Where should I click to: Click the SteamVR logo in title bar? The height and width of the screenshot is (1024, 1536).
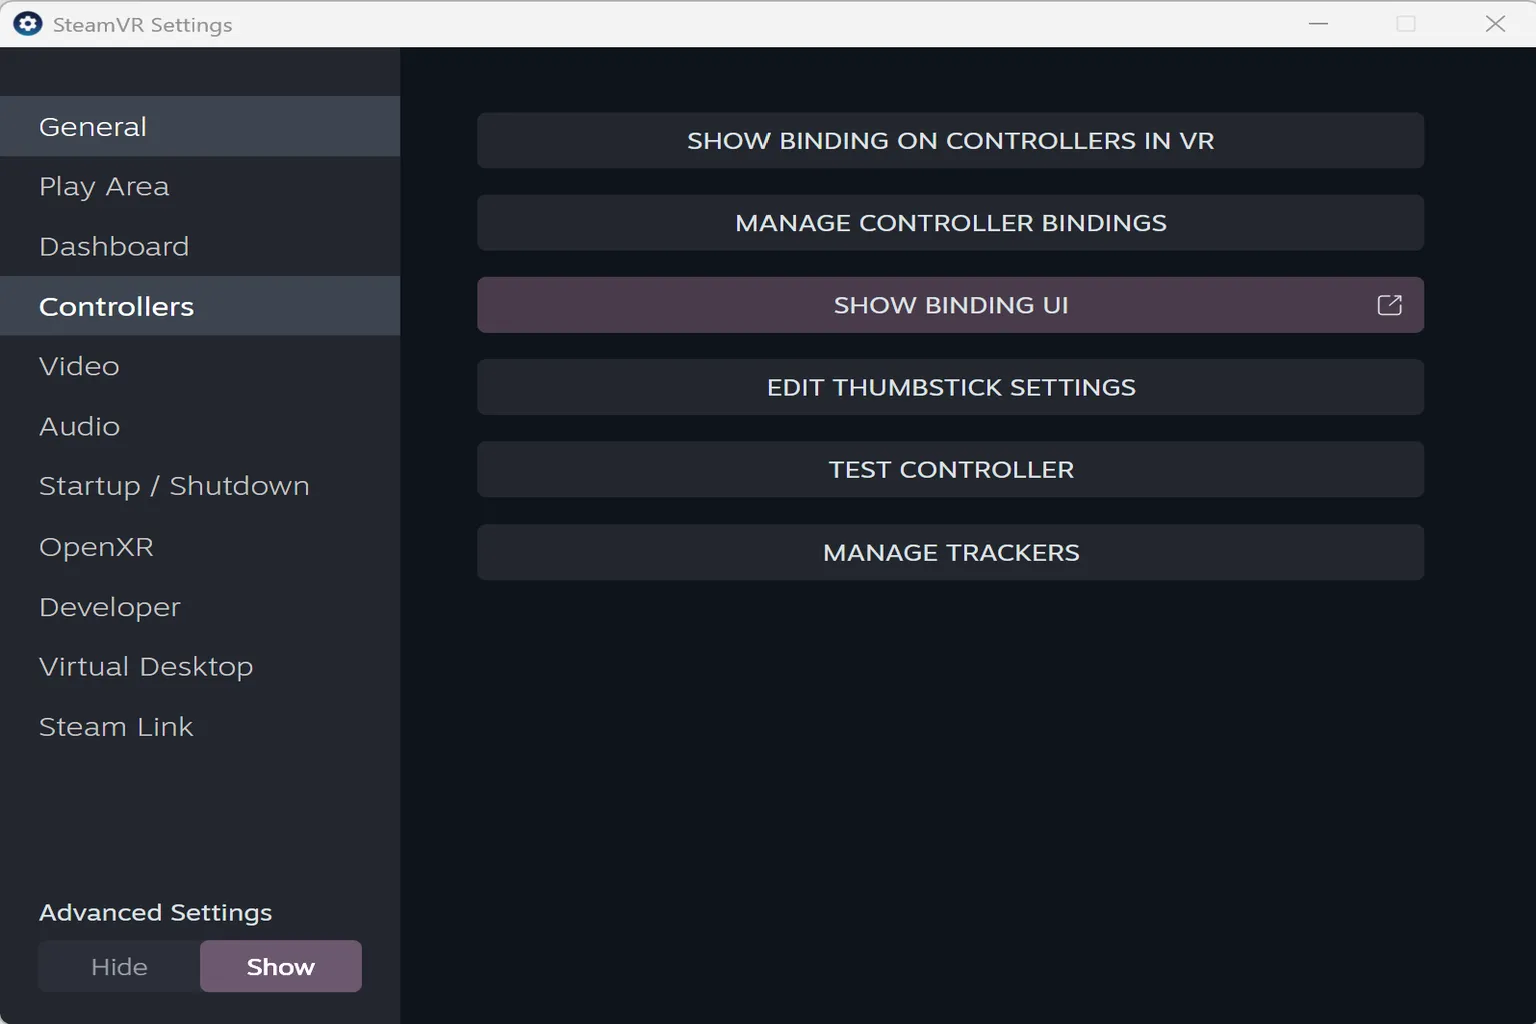27,24
